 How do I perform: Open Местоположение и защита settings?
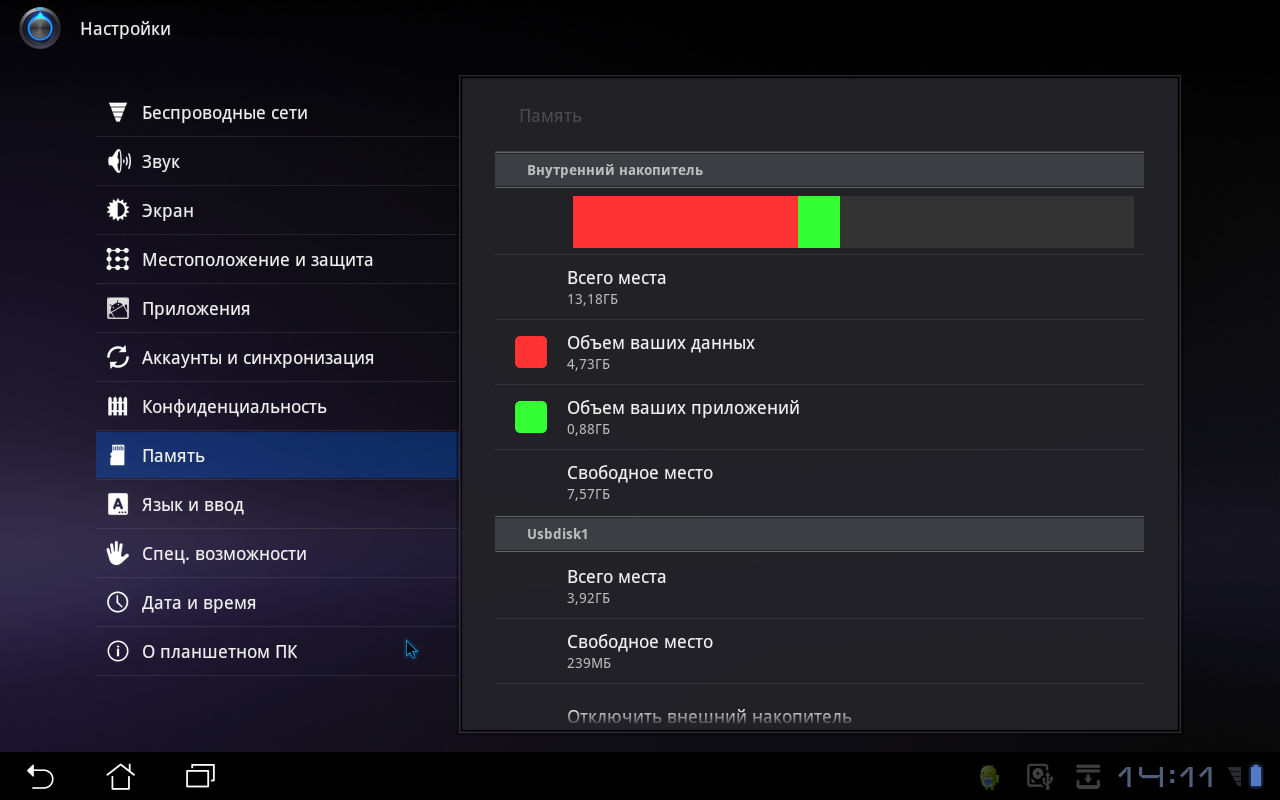pos(257,260)
